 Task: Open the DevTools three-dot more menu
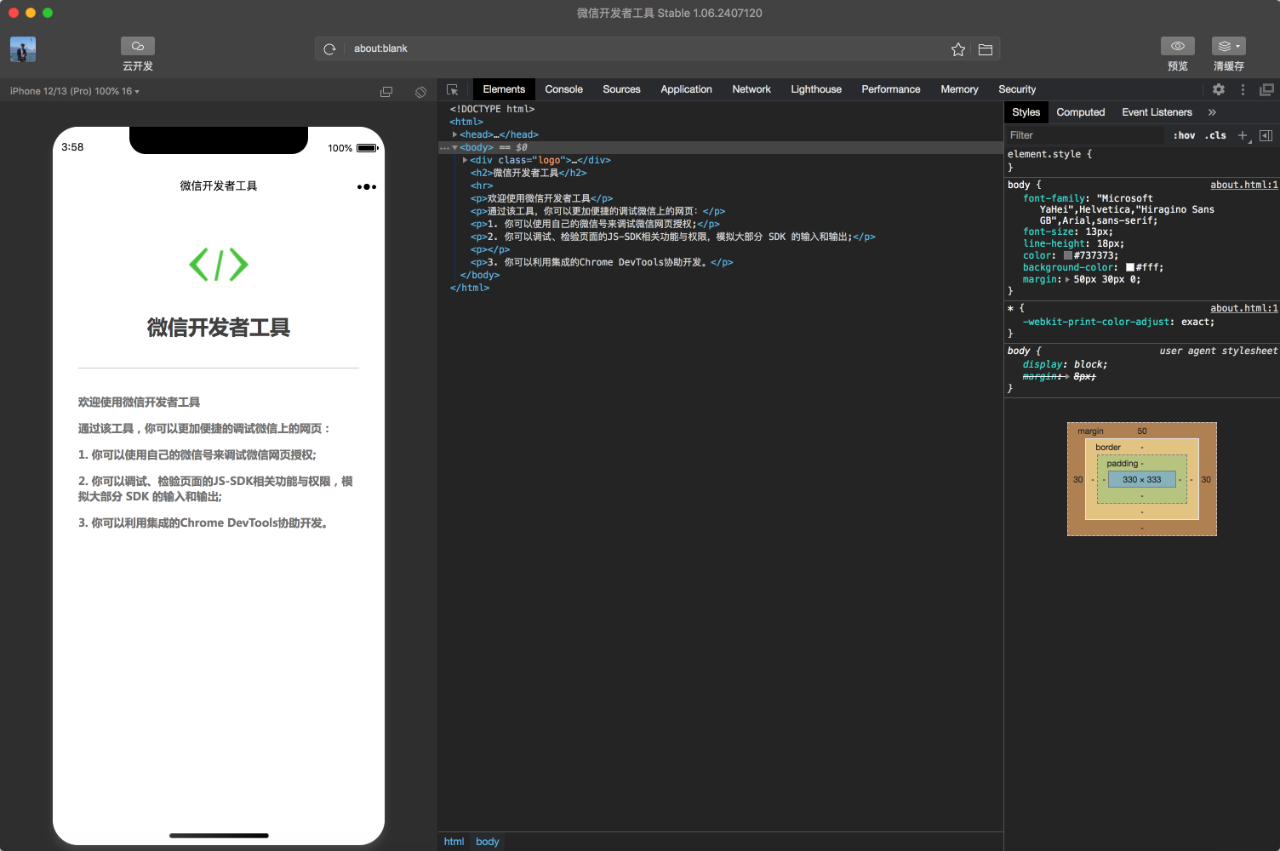tap(1243, 90)
